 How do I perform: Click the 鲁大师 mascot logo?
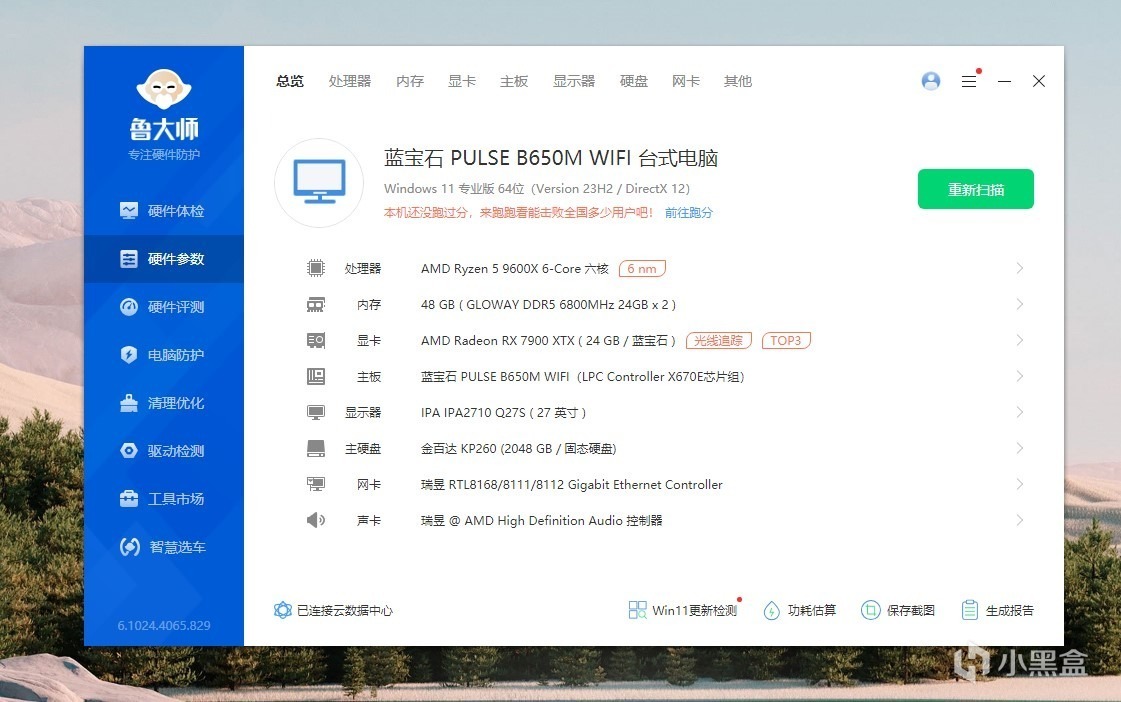click(164, 89)
